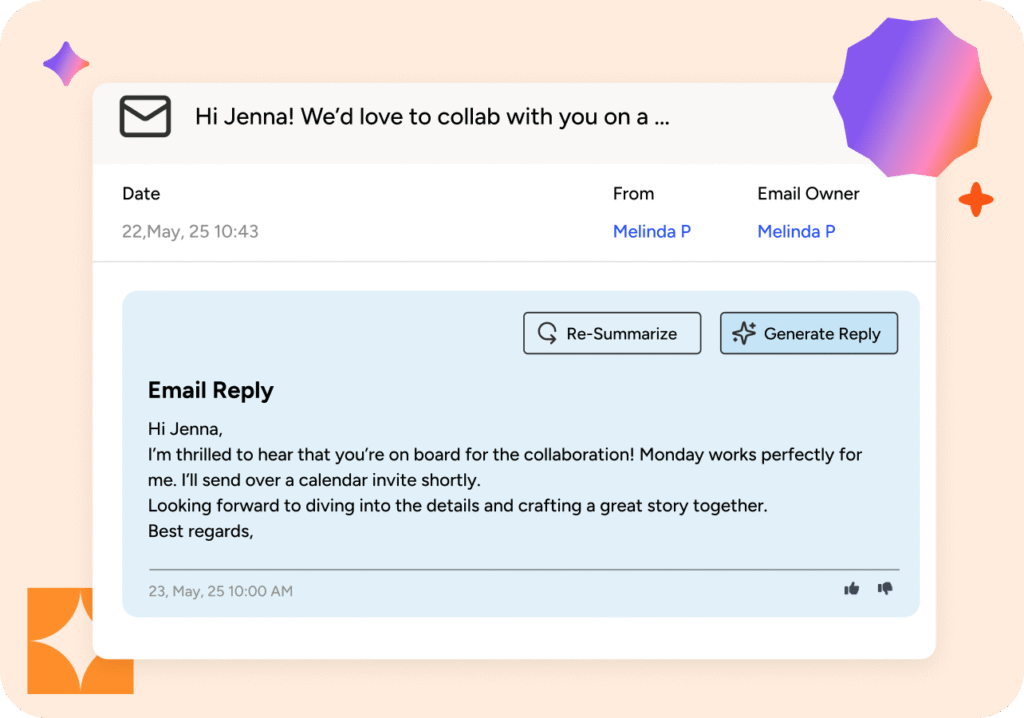Open the Melinda P link under Email Owner

pyautogui.click(x=796, y=231)
